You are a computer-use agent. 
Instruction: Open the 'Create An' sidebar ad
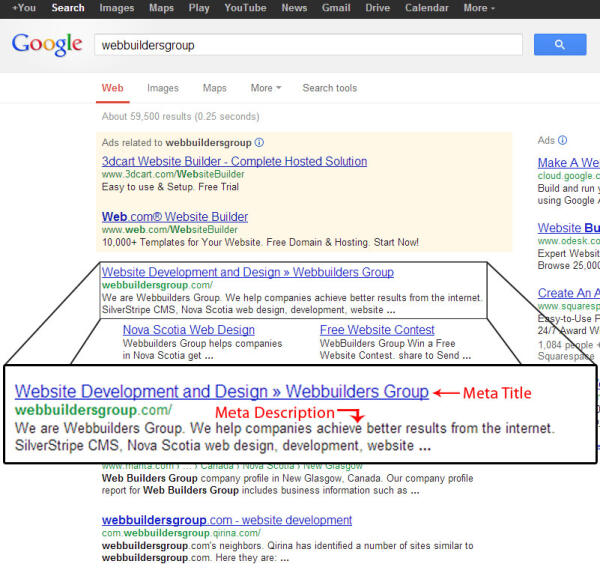(x=568, y=293)
